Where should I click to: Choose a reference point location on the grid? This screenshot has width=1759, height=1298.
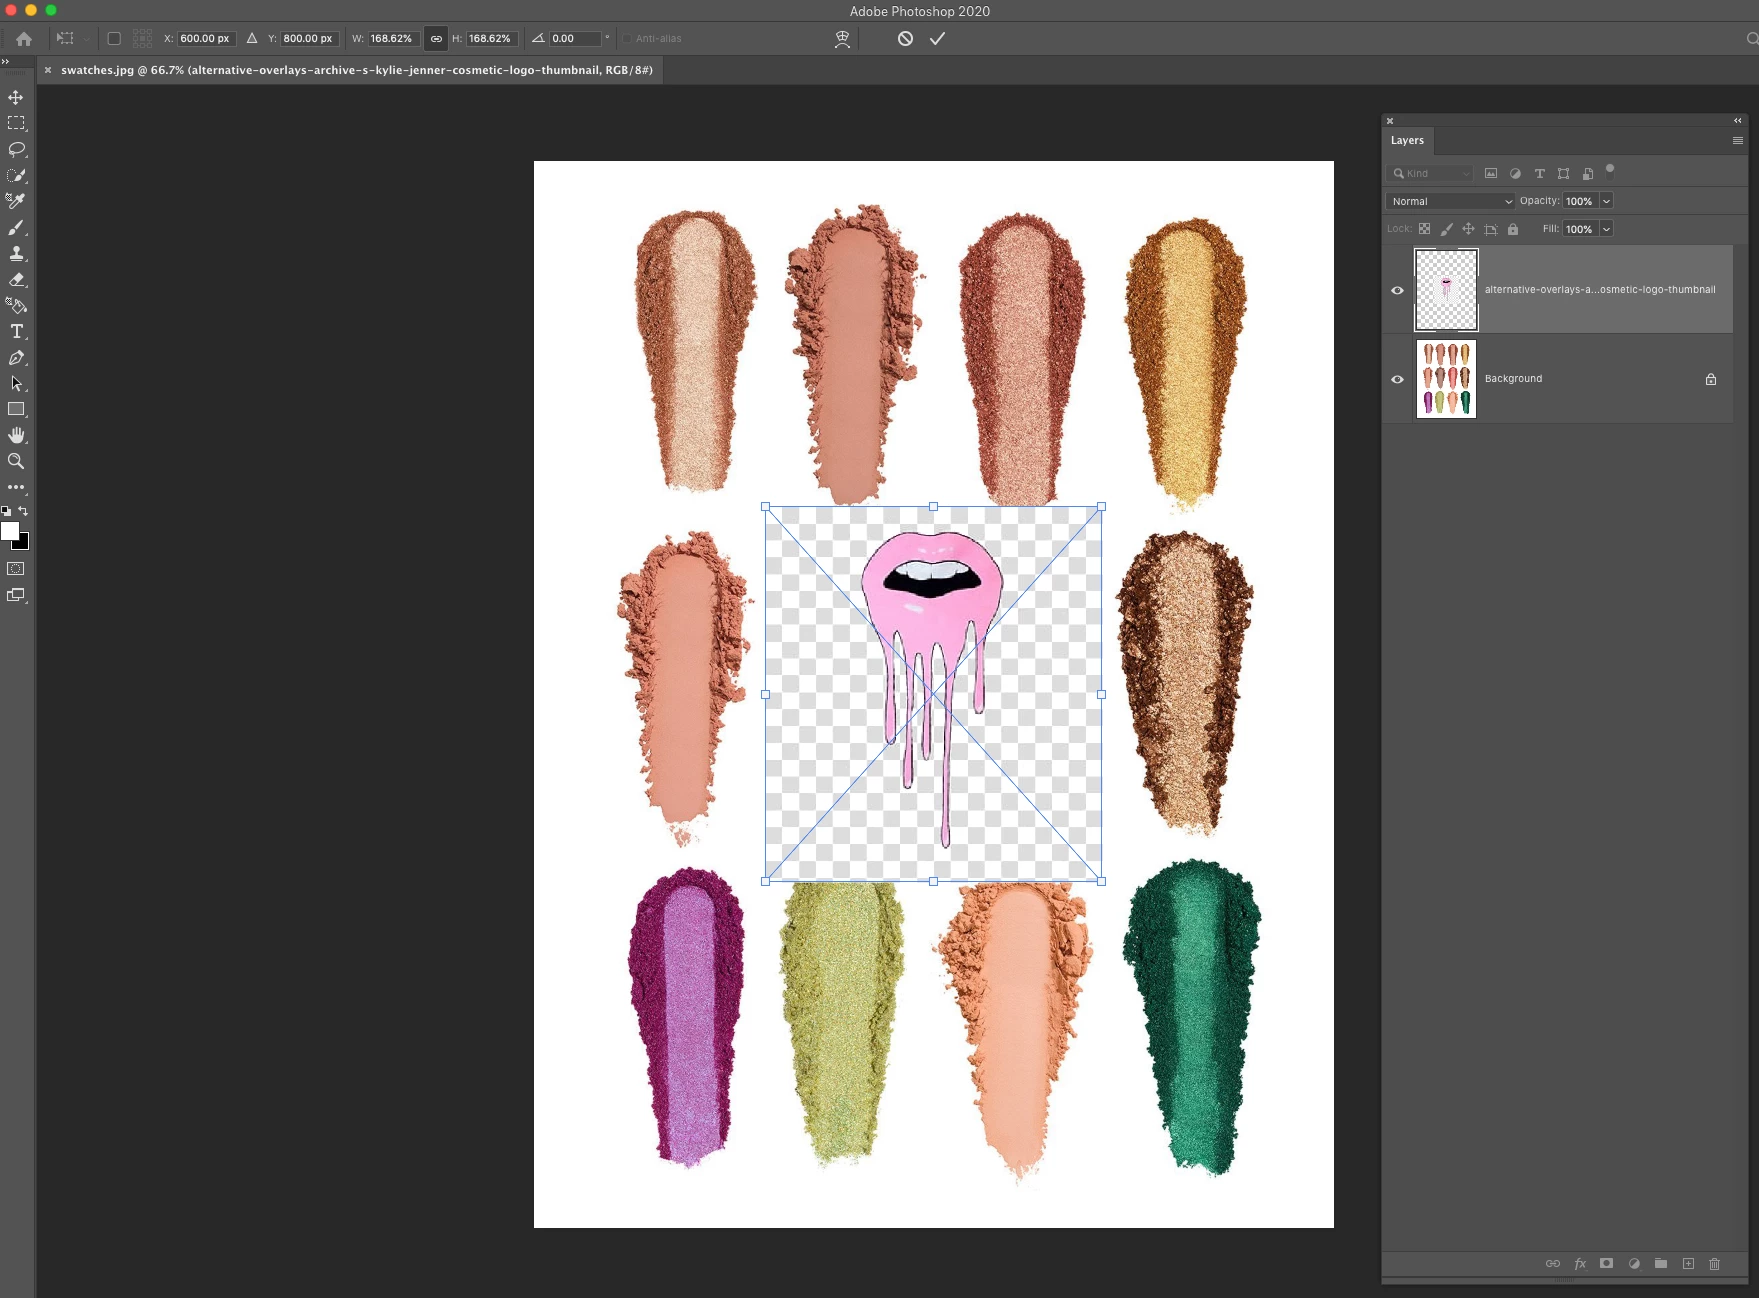click(143, 39)
